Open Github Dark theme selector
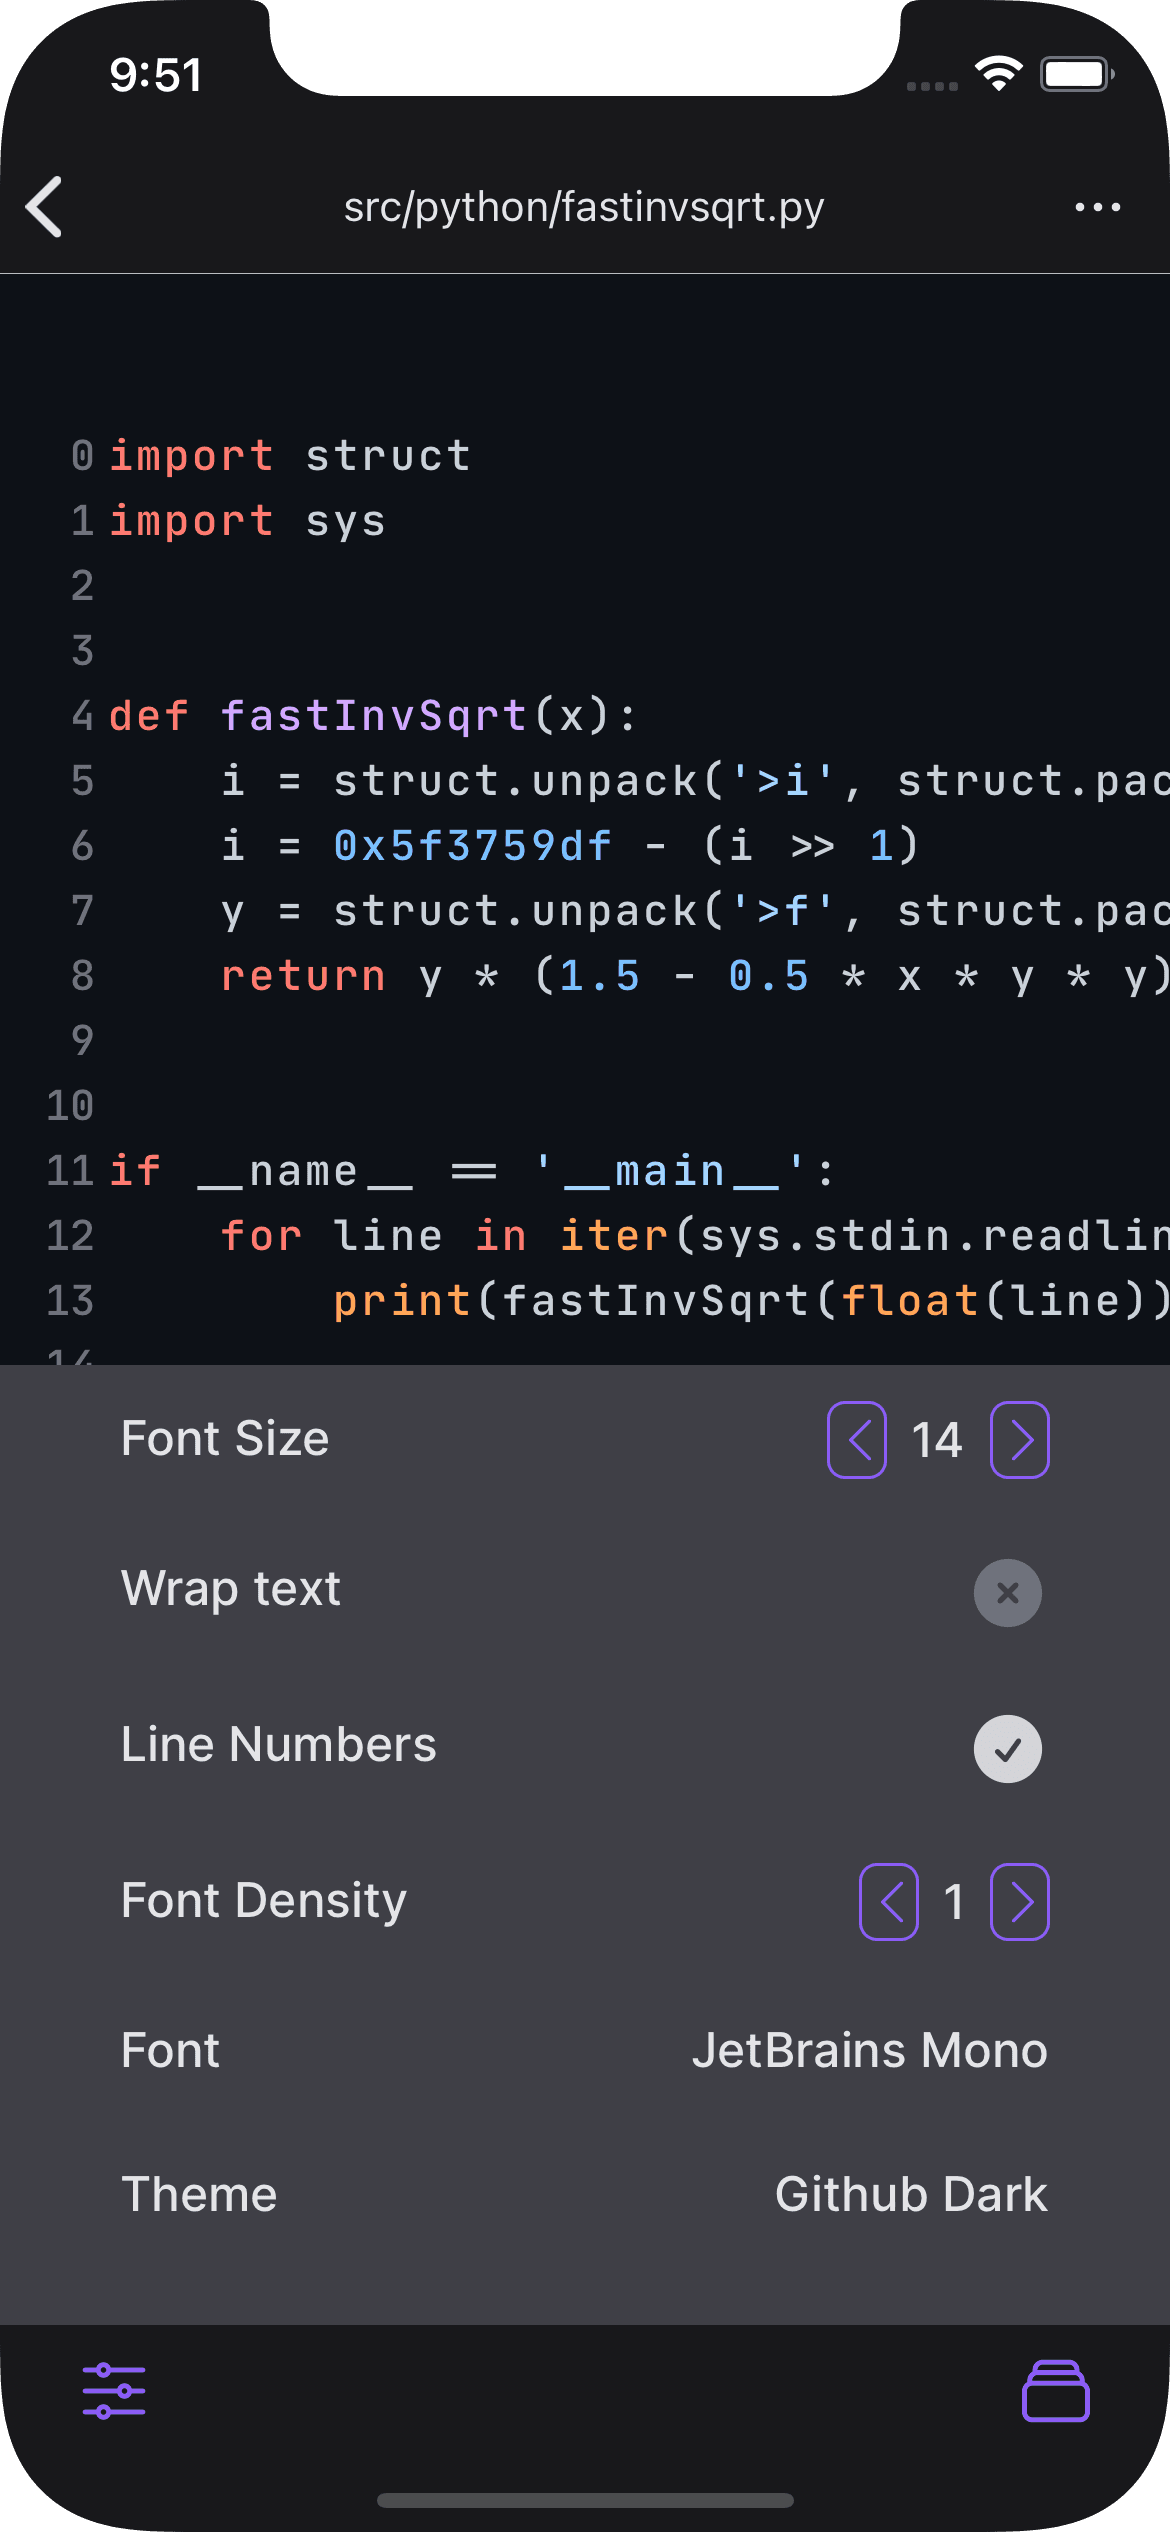 pos(910,2195)
